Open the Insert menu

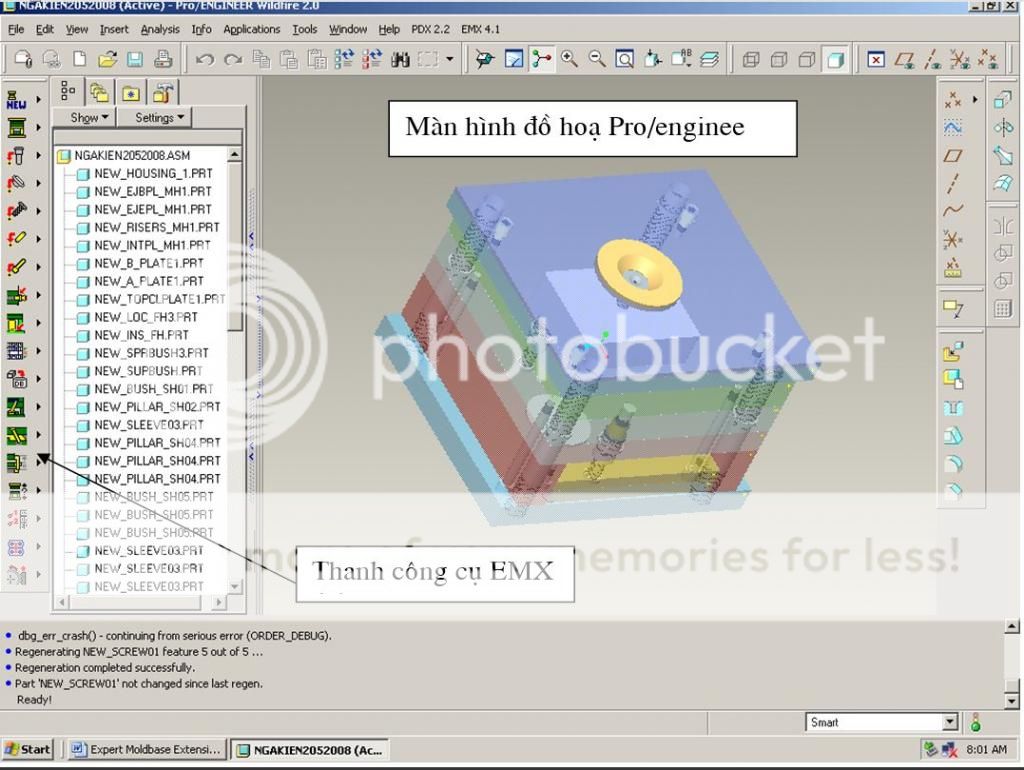(x=114, y=29)
